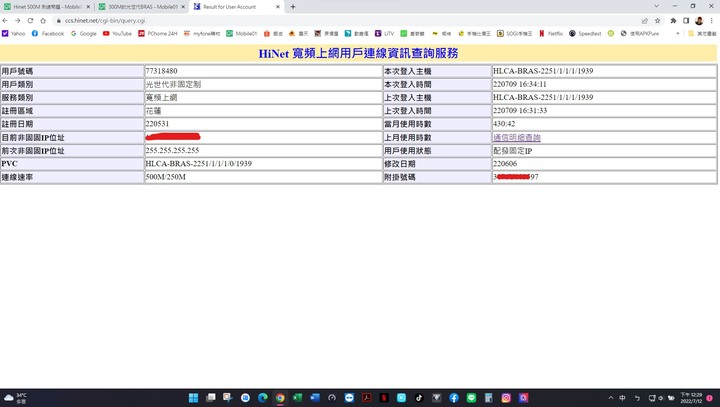Close the Hinet 500M tab
Image resolution: width=720 pixels, height=407 pixels.
tap(89, 7)
